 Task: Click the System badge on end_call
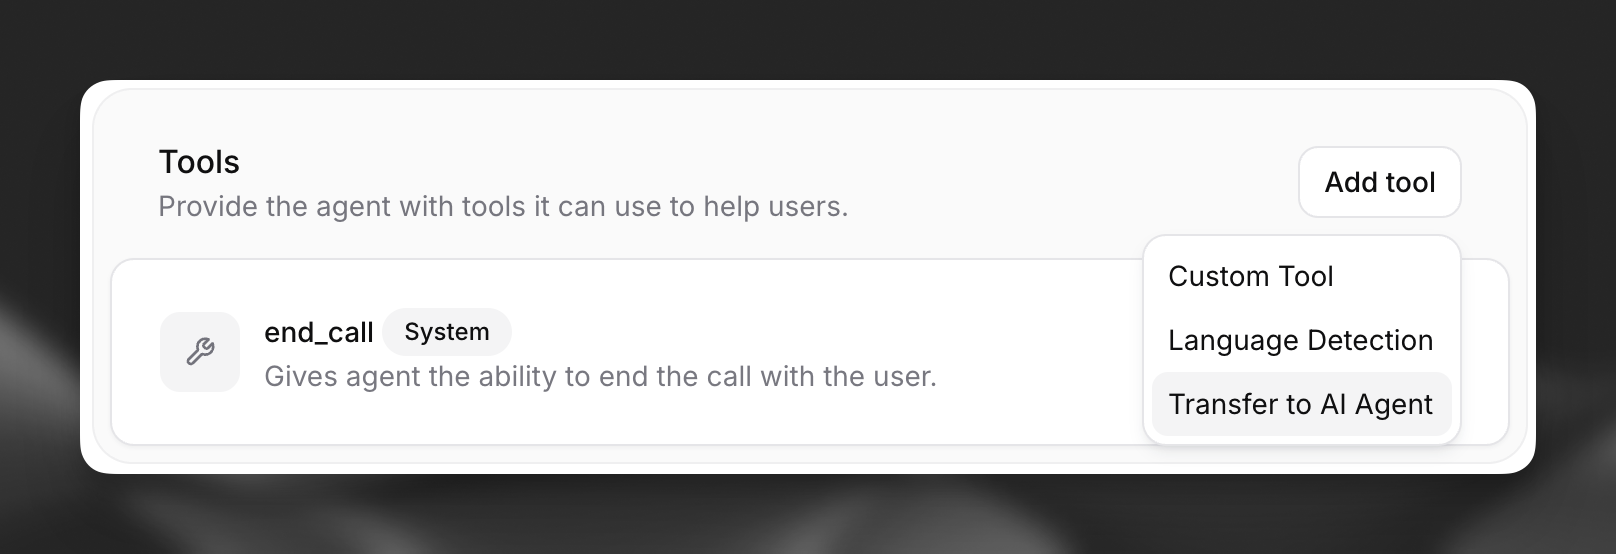pos(446,332)
